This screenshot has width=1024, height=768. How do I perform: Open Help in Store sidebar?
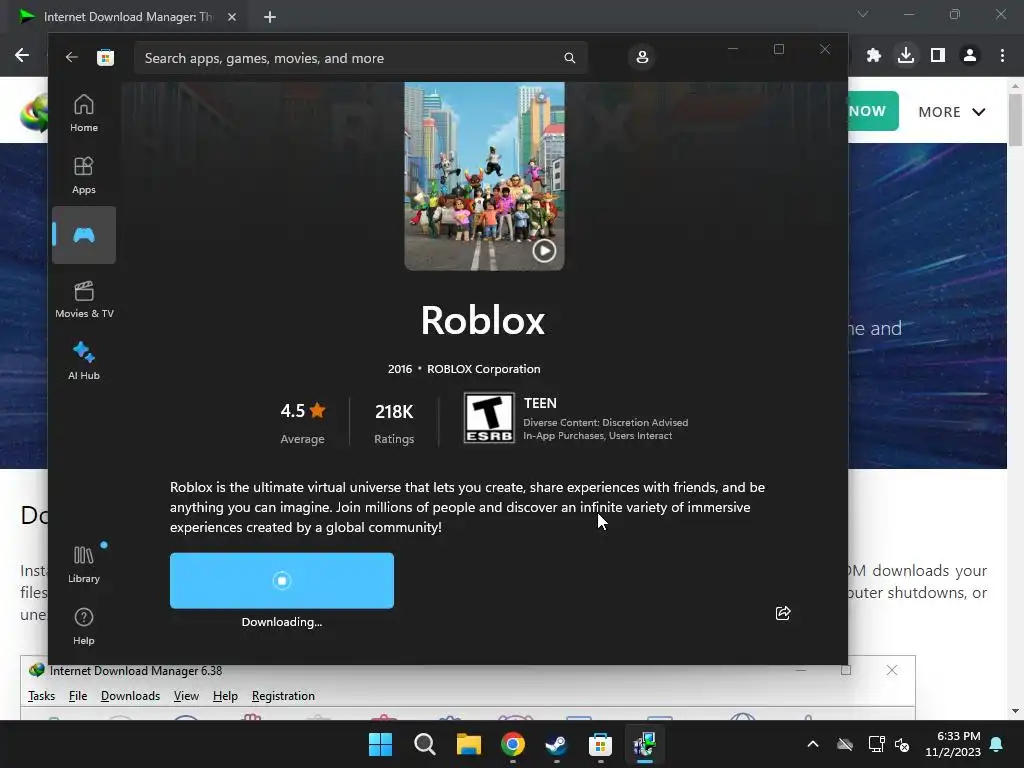pyautogui.click(x=84, y=626)
